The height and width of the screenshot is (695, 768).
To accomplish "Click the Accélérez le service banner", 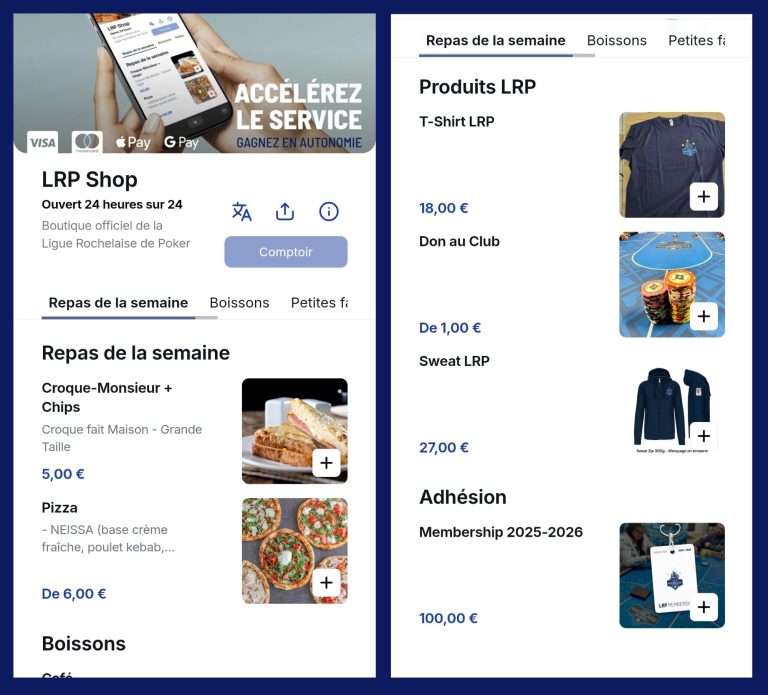I will coord(194,83).
